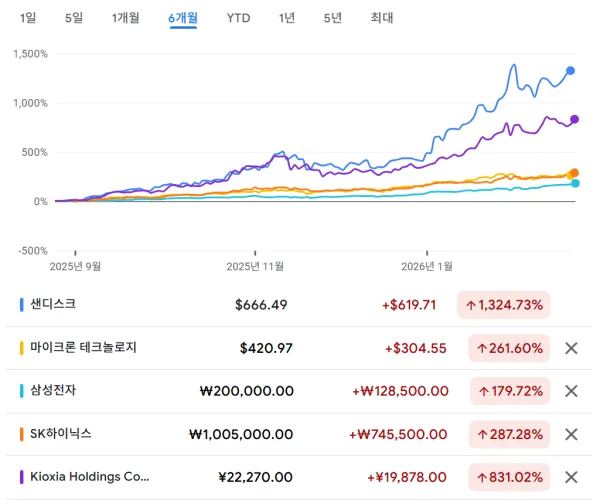
Task: Click 마이크론 yellow color marker
Action: pyautogui.click(x=21, y=348)
